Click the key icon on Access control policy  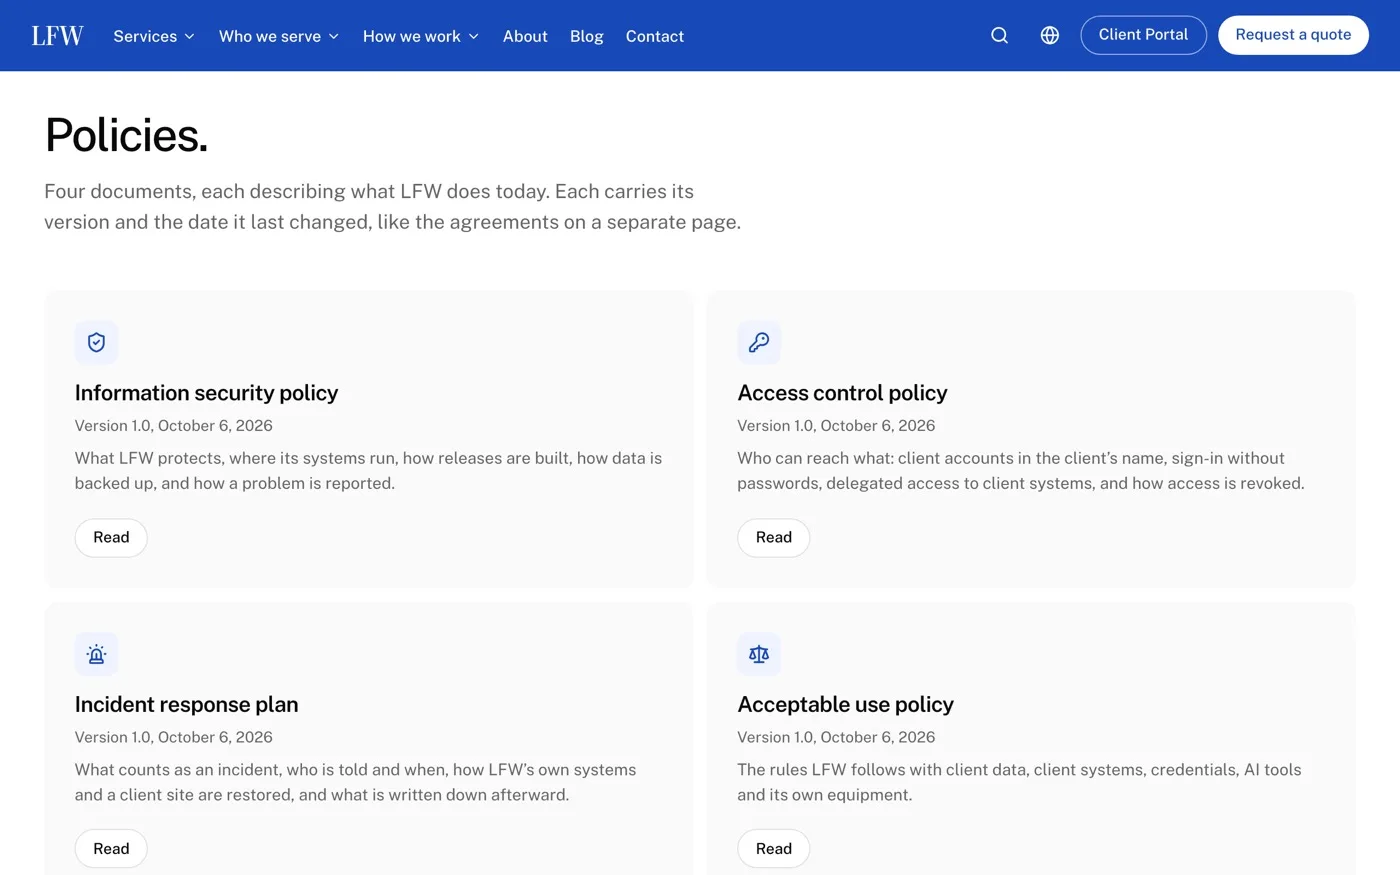[x=759, y=342]
